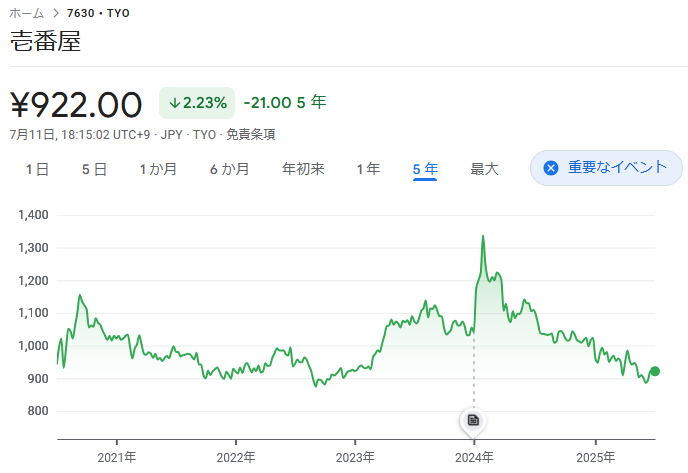Click the news document icon on the 2024 chart marker
Image resolution: width=688 pixels, height=473 pixels.
click(473, 420)
